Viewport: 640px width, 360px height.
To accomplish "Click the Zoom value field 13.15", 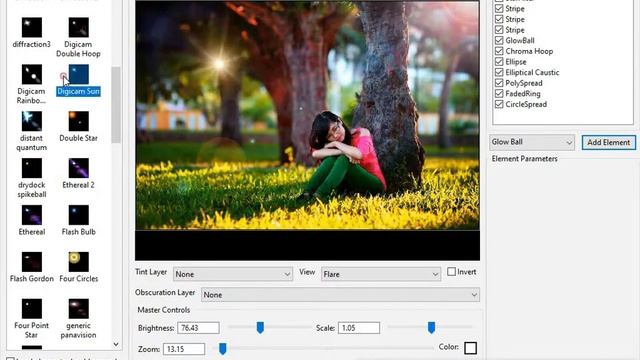I will [x=184, y=349].
